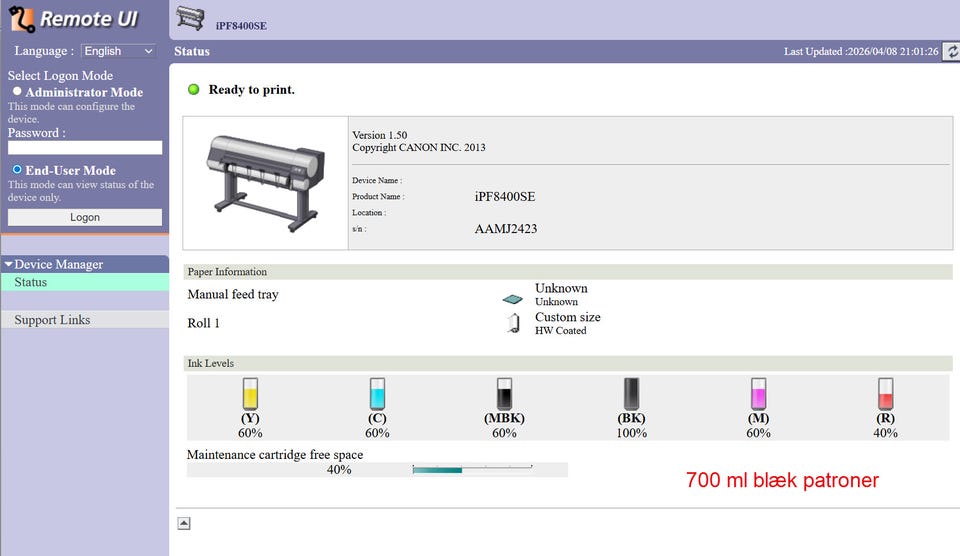
Task: Click the product name iPF8400SE value
Action: pos(504,197)
